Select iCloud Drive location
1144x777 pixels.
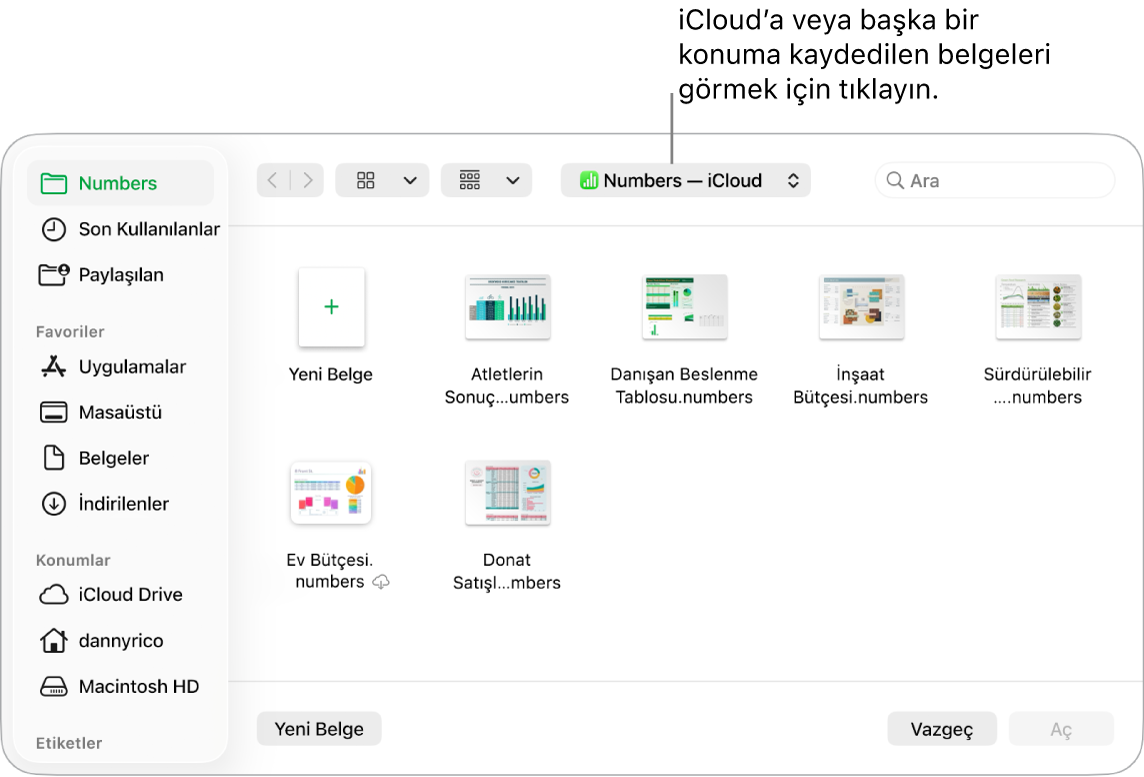tap(120, 595)
